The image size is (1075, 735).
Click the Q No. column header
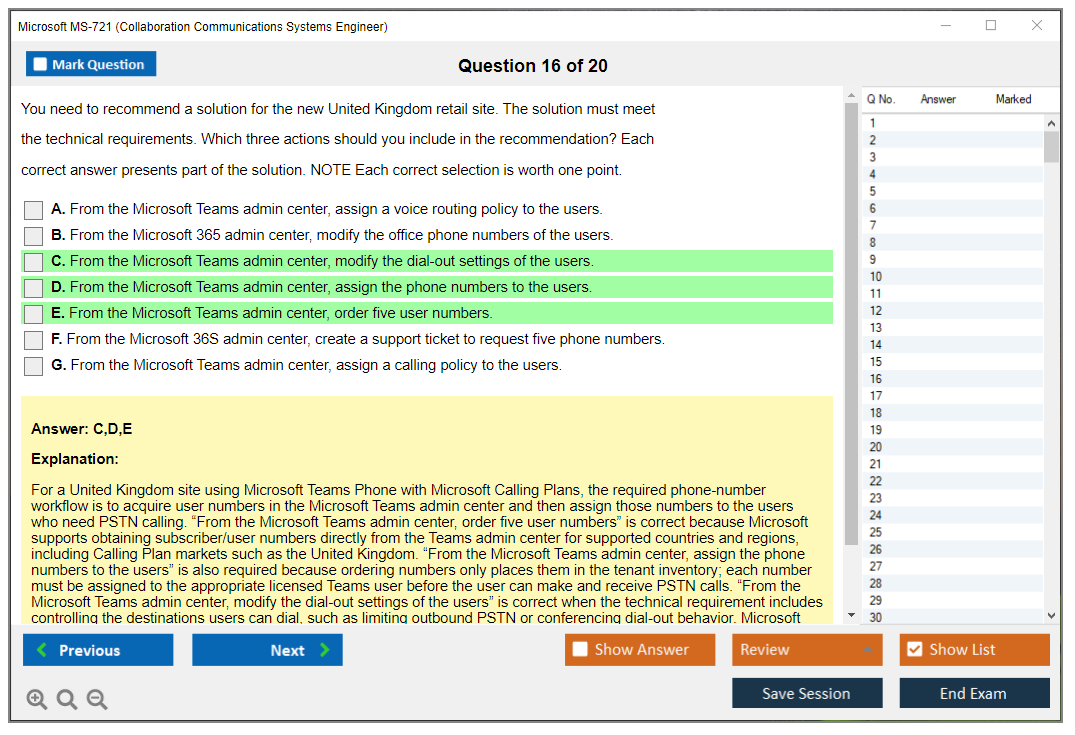pyautogui.click(x=881, y=99)
